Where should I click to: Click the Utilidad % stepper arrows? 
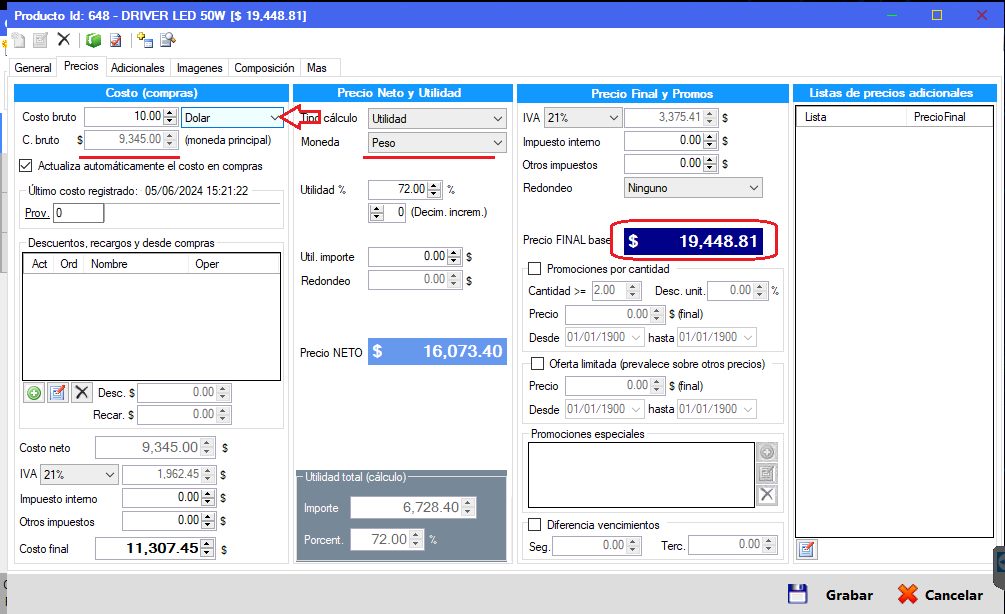coord(435,189)
